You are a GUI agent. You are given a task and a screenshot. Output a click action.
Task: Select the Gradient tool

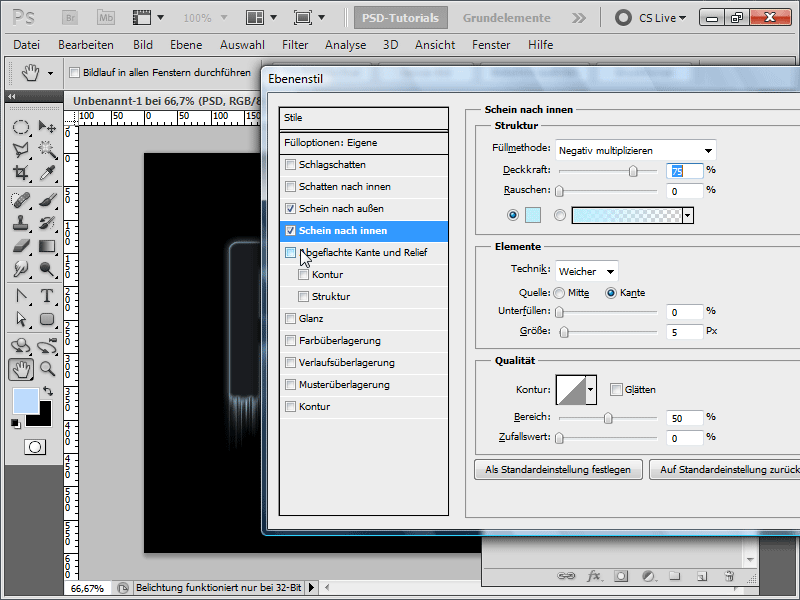click(x=47, y=246)
